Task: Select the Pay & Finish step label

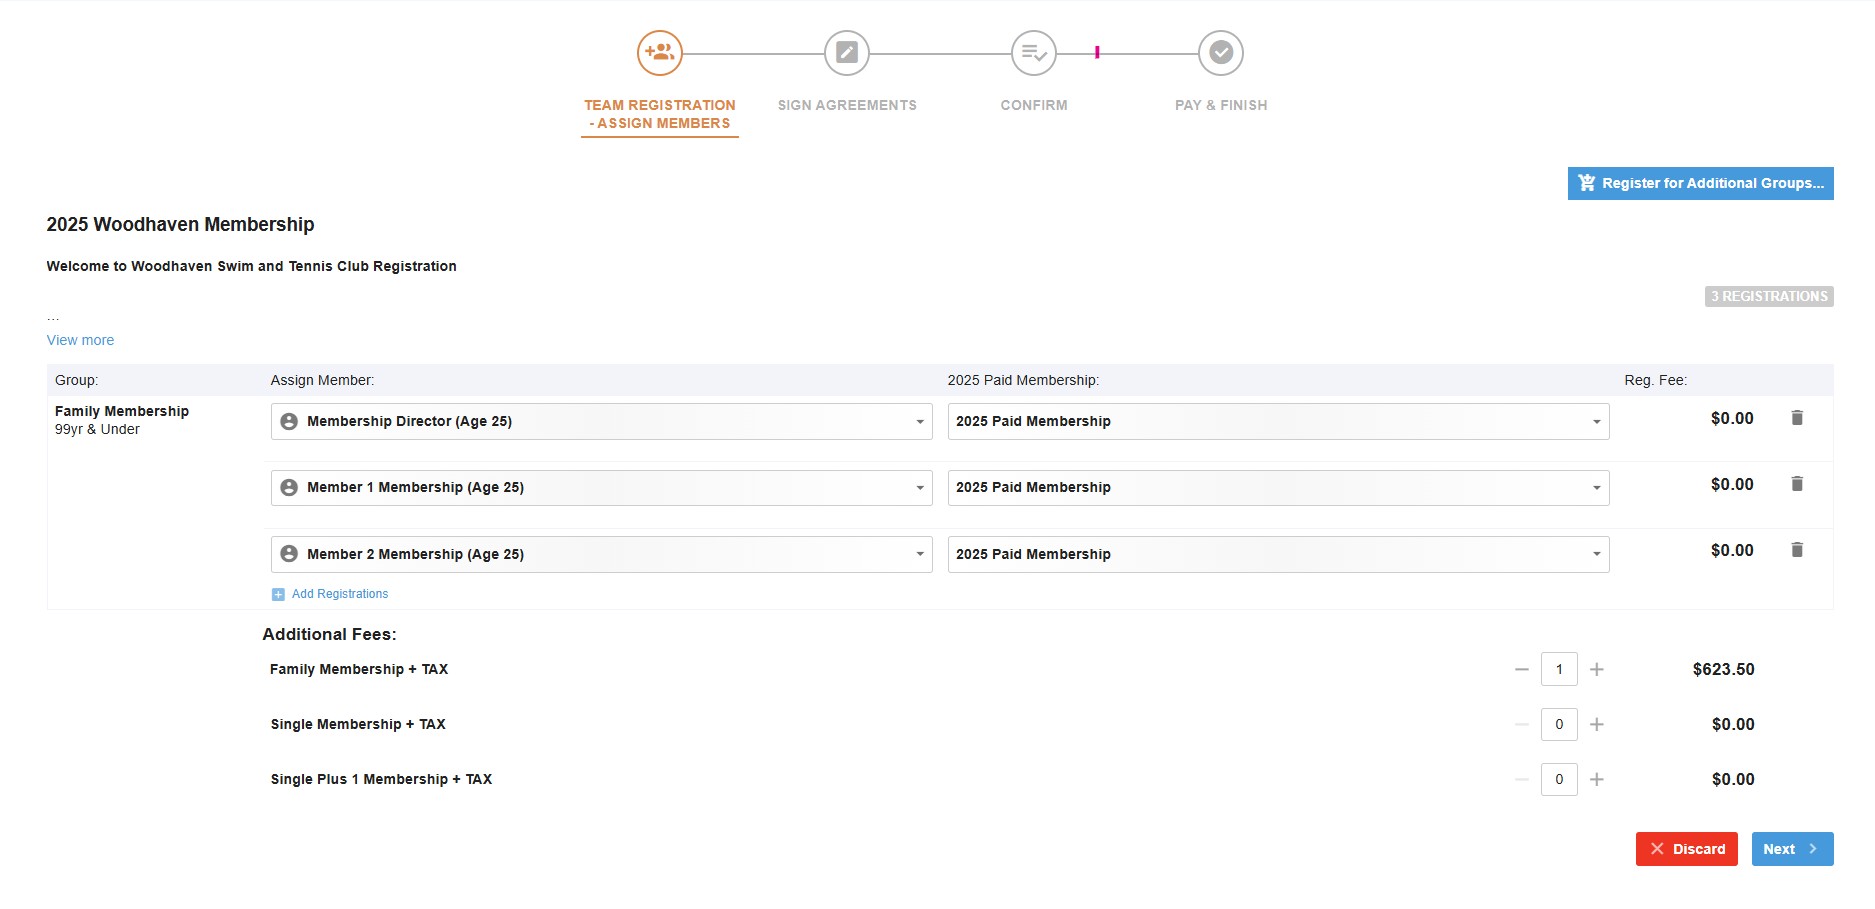Action: [1220, 105]
